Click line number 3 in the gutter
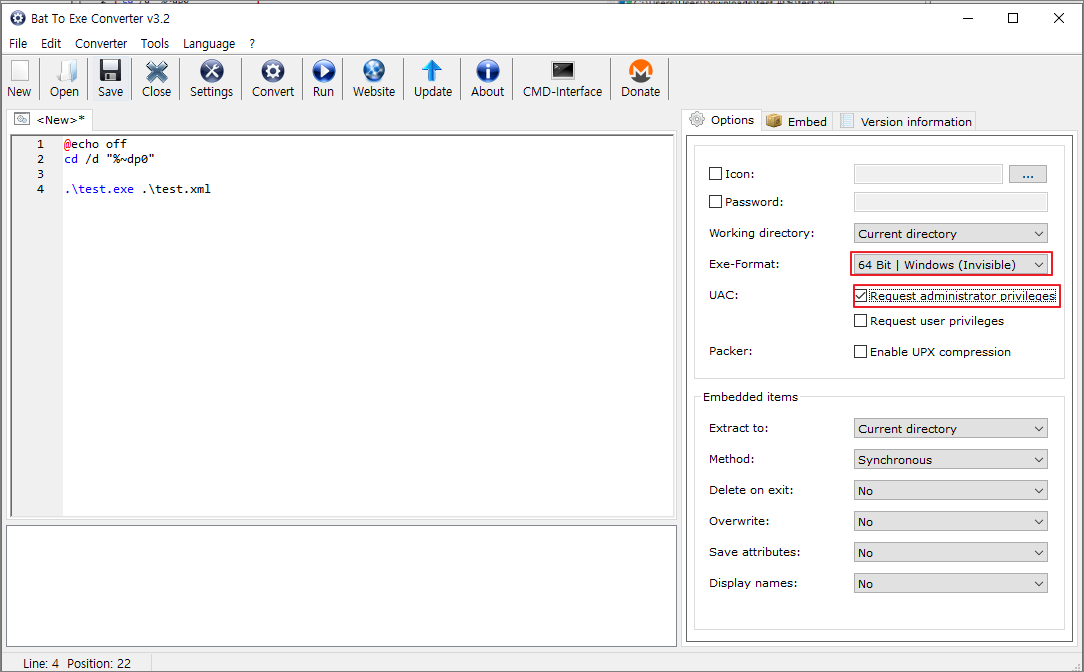 coord(40,174)
